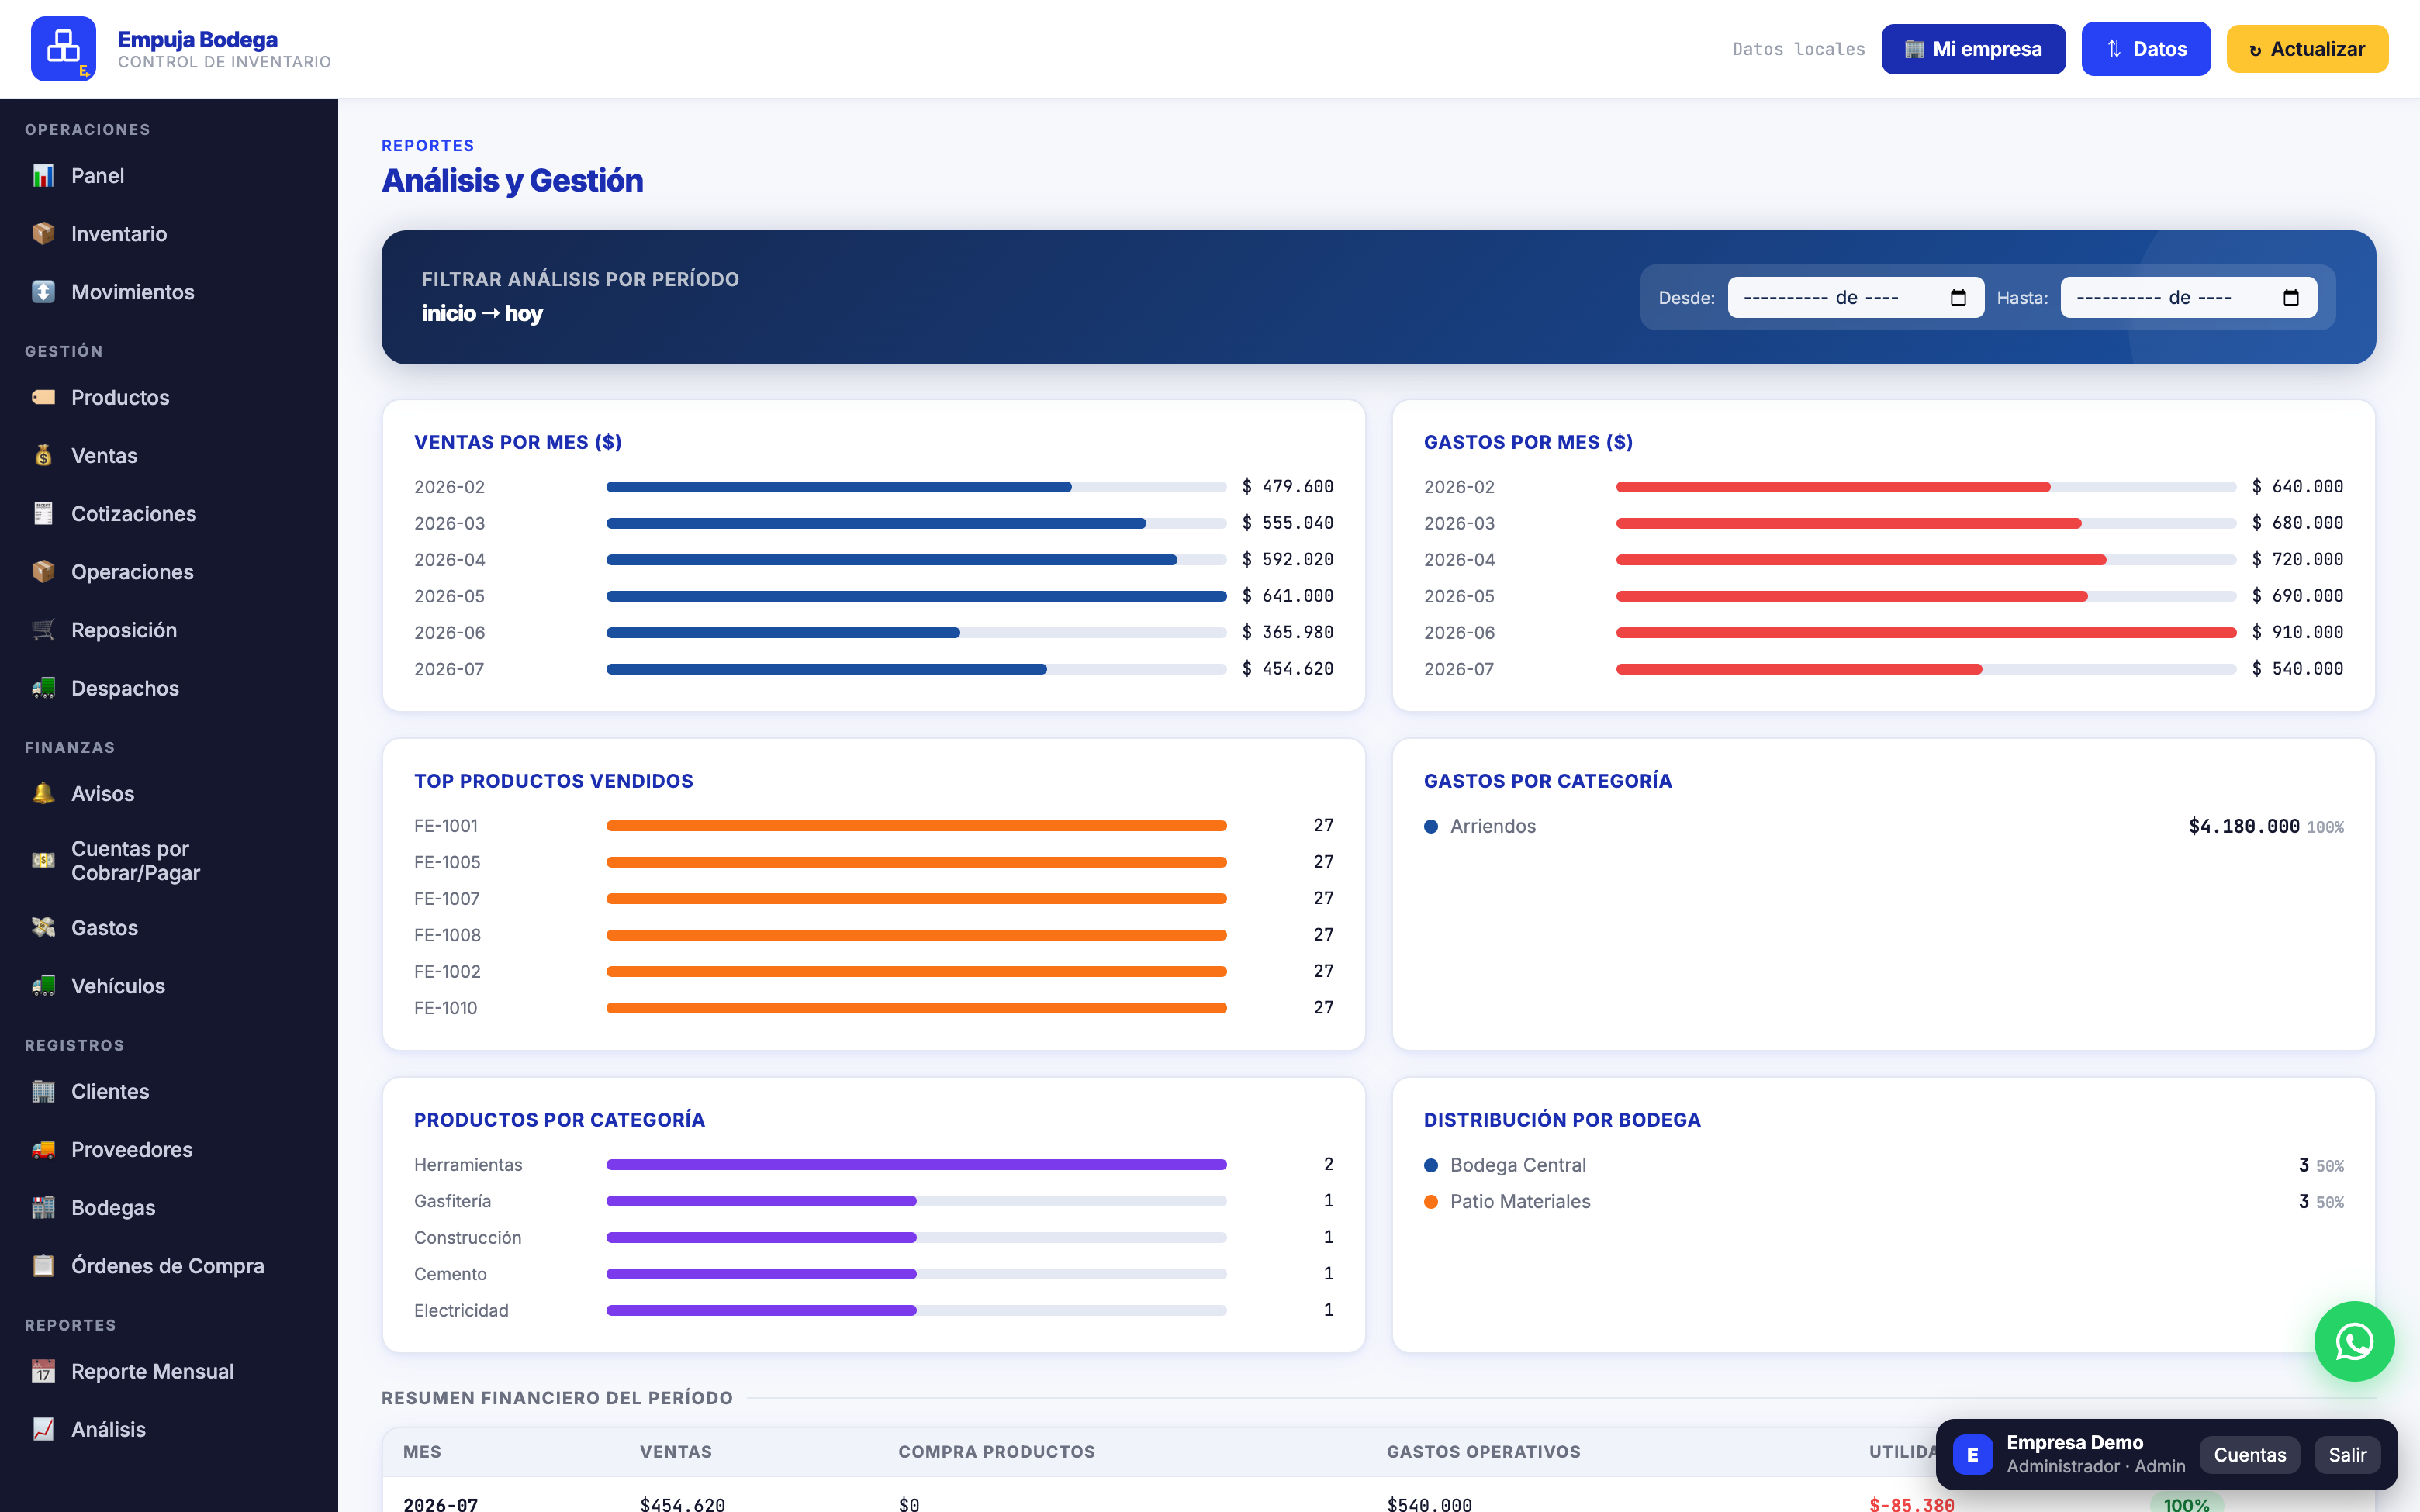Click the Cotizaciones document icon
Image resolution: width=2420 pixels, height=1512 pixels.
(43, 514)
